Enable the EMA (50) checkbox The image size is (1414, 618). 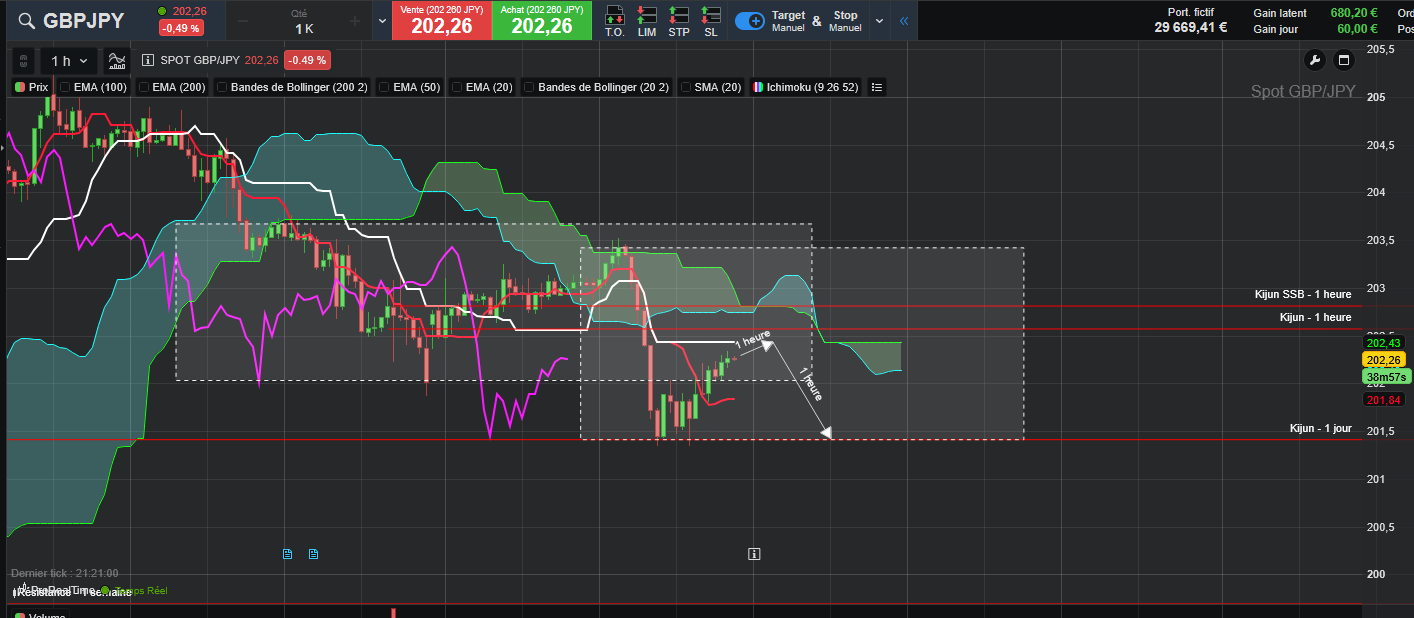tap(385, 87)
